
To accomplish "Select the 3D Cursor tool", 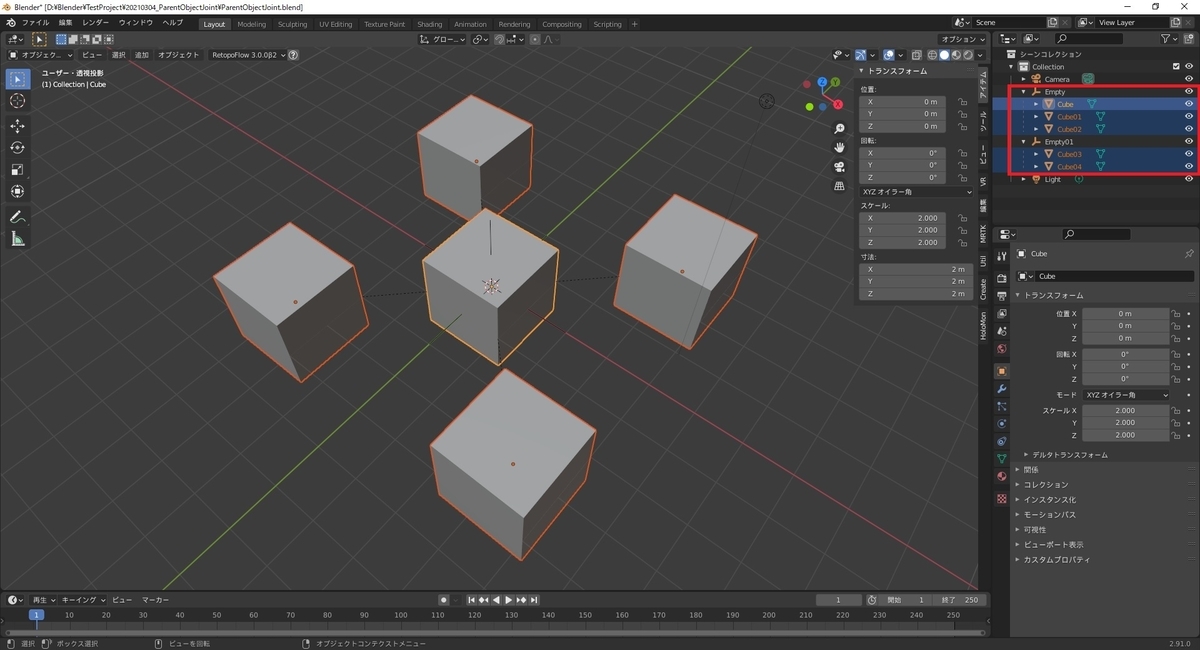I will click(x=17, y=101).
